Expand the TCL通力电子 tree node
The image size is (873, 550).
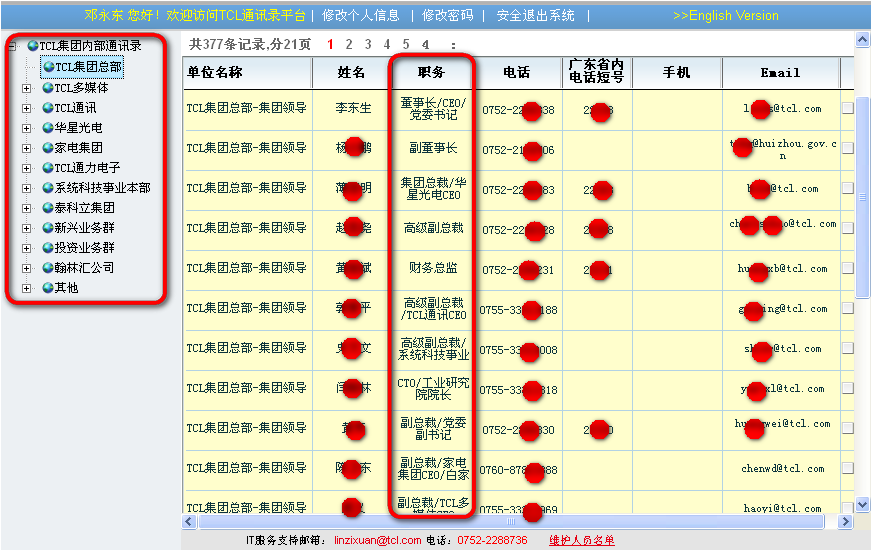[26, 169]
